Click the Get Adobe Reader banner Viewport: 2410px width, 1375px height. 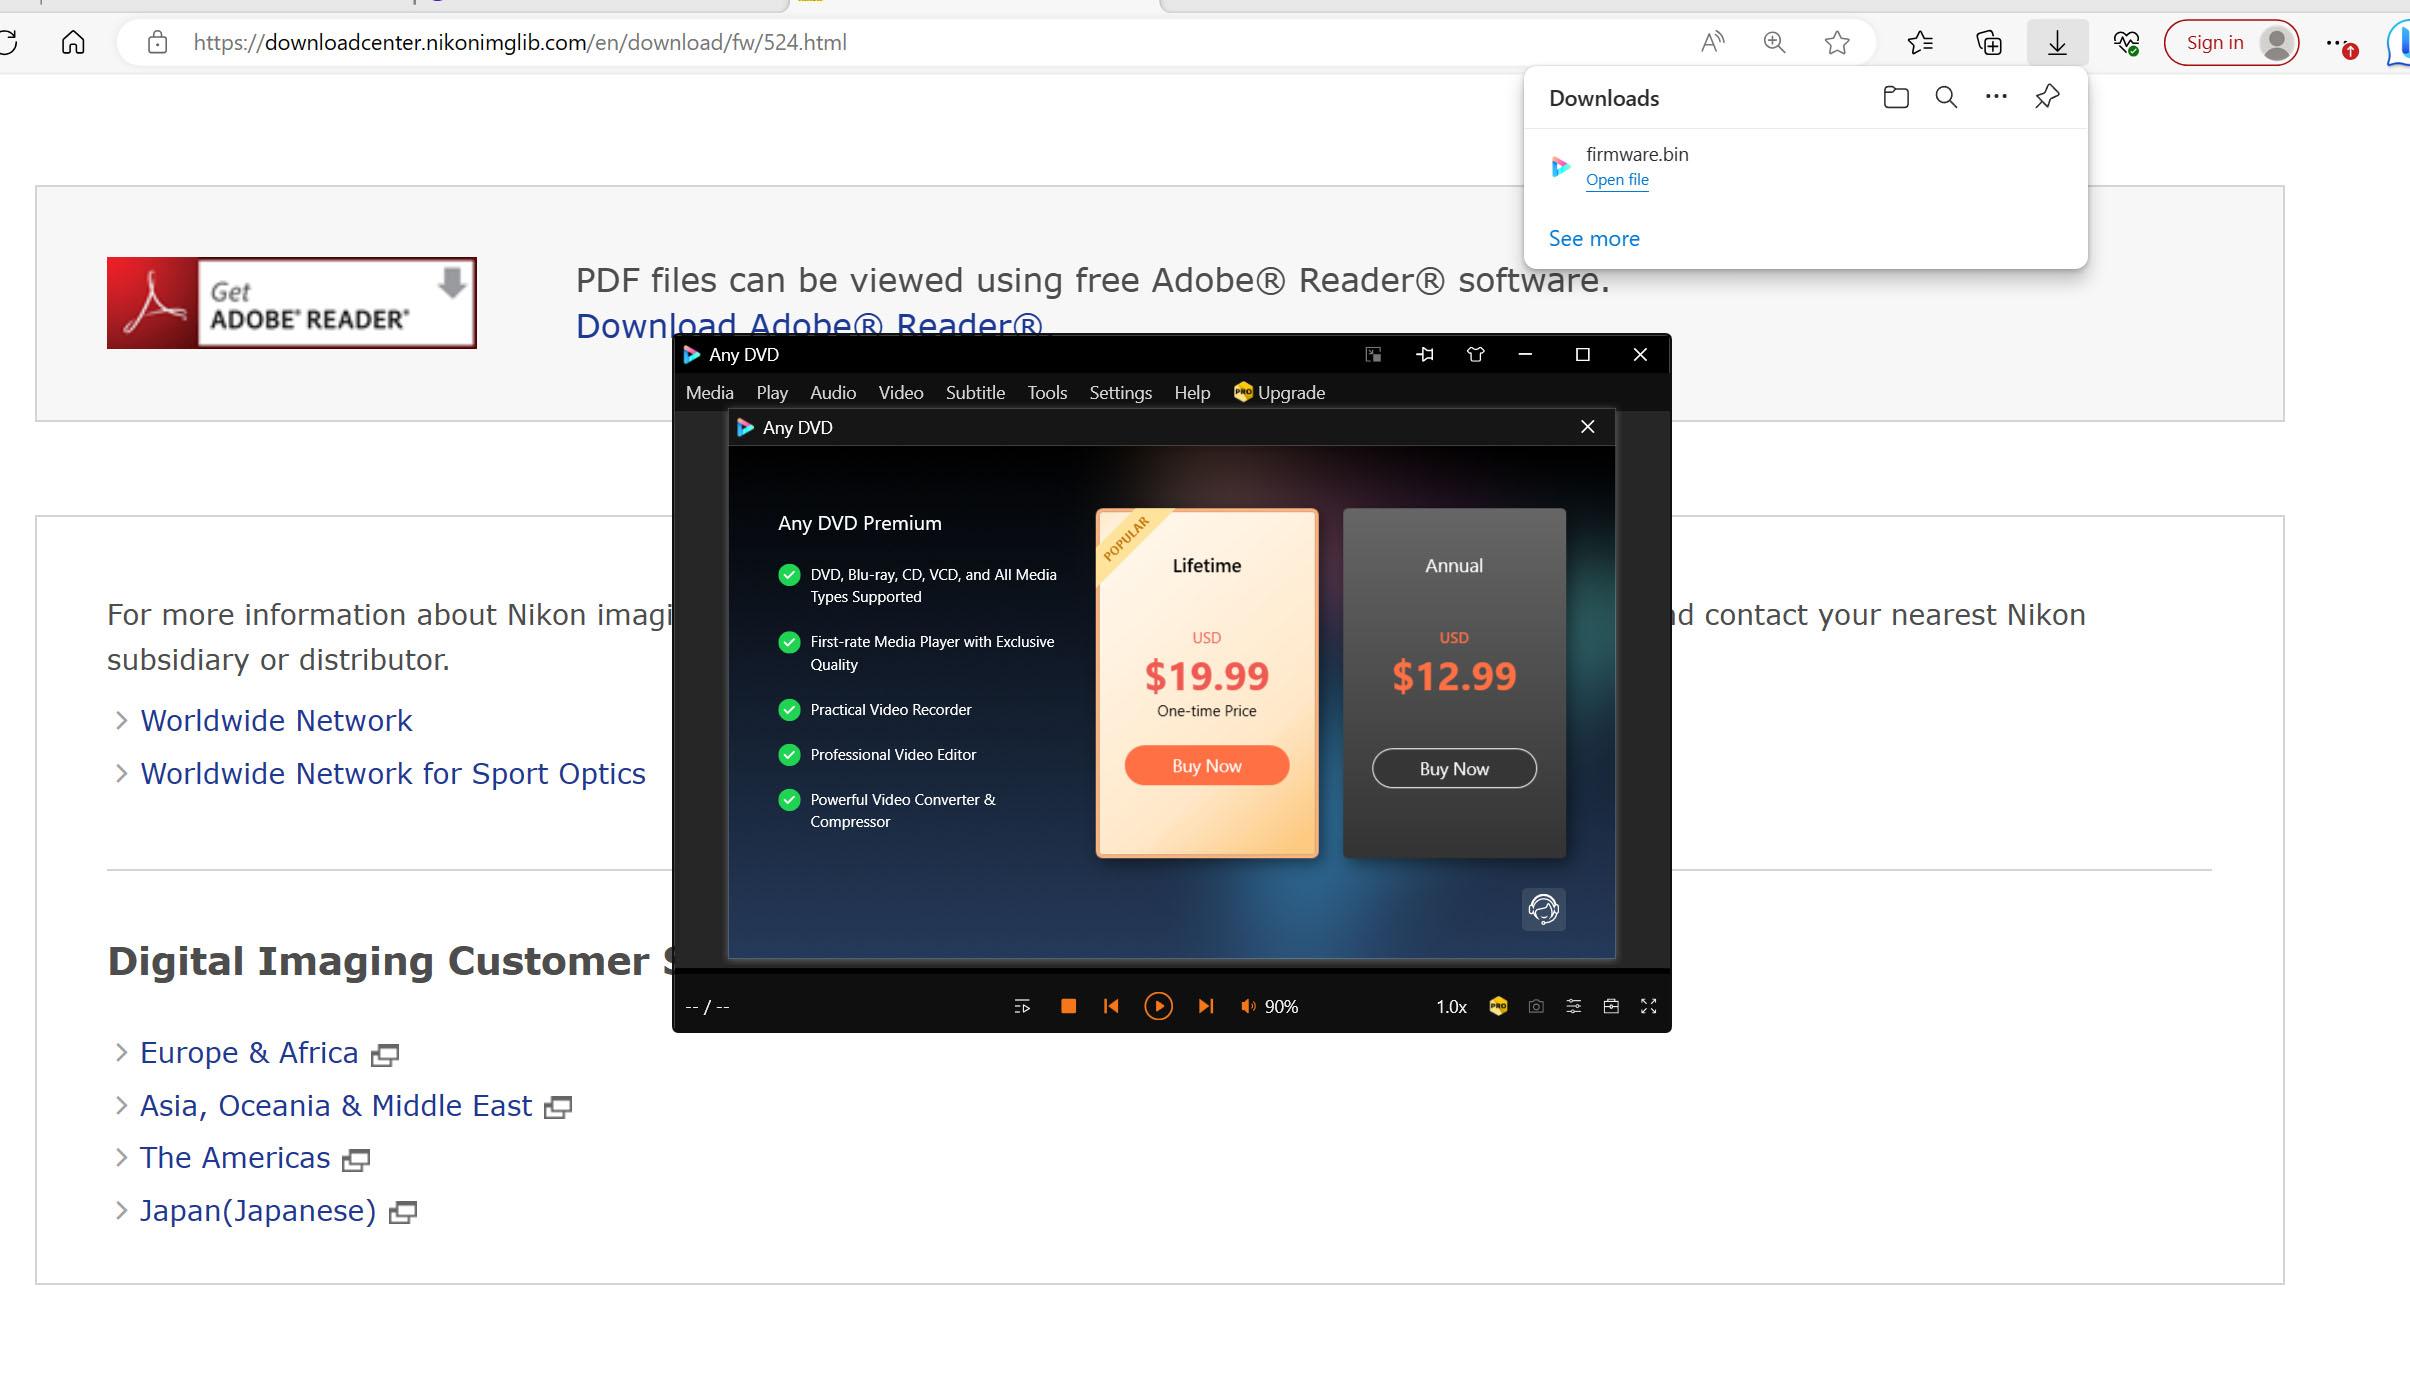tap(292, 303)
